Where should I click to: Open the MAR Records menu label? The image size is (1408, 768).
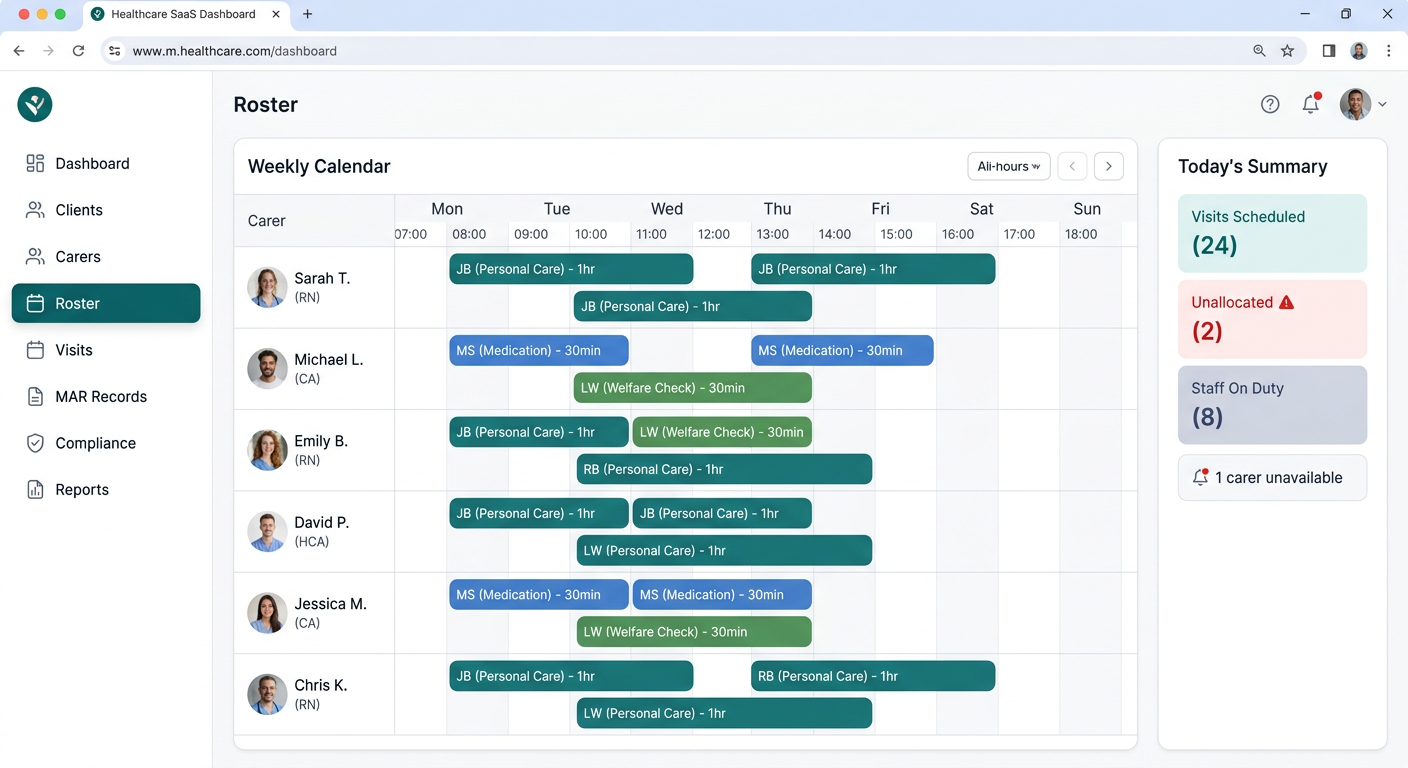pyautogui.click(x=101, y=397)
